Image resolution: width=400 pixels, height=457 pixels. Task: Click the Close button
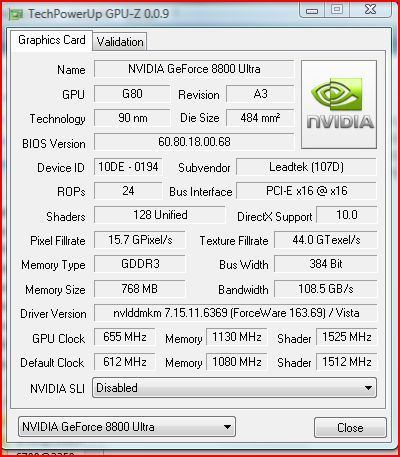[350, 427]
